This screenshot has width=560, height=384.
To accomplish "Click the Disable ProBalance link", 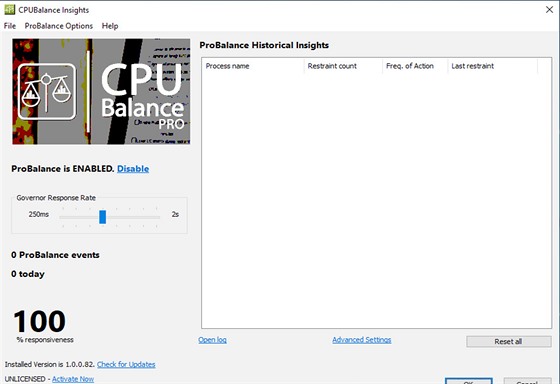I will coord(133,169).
